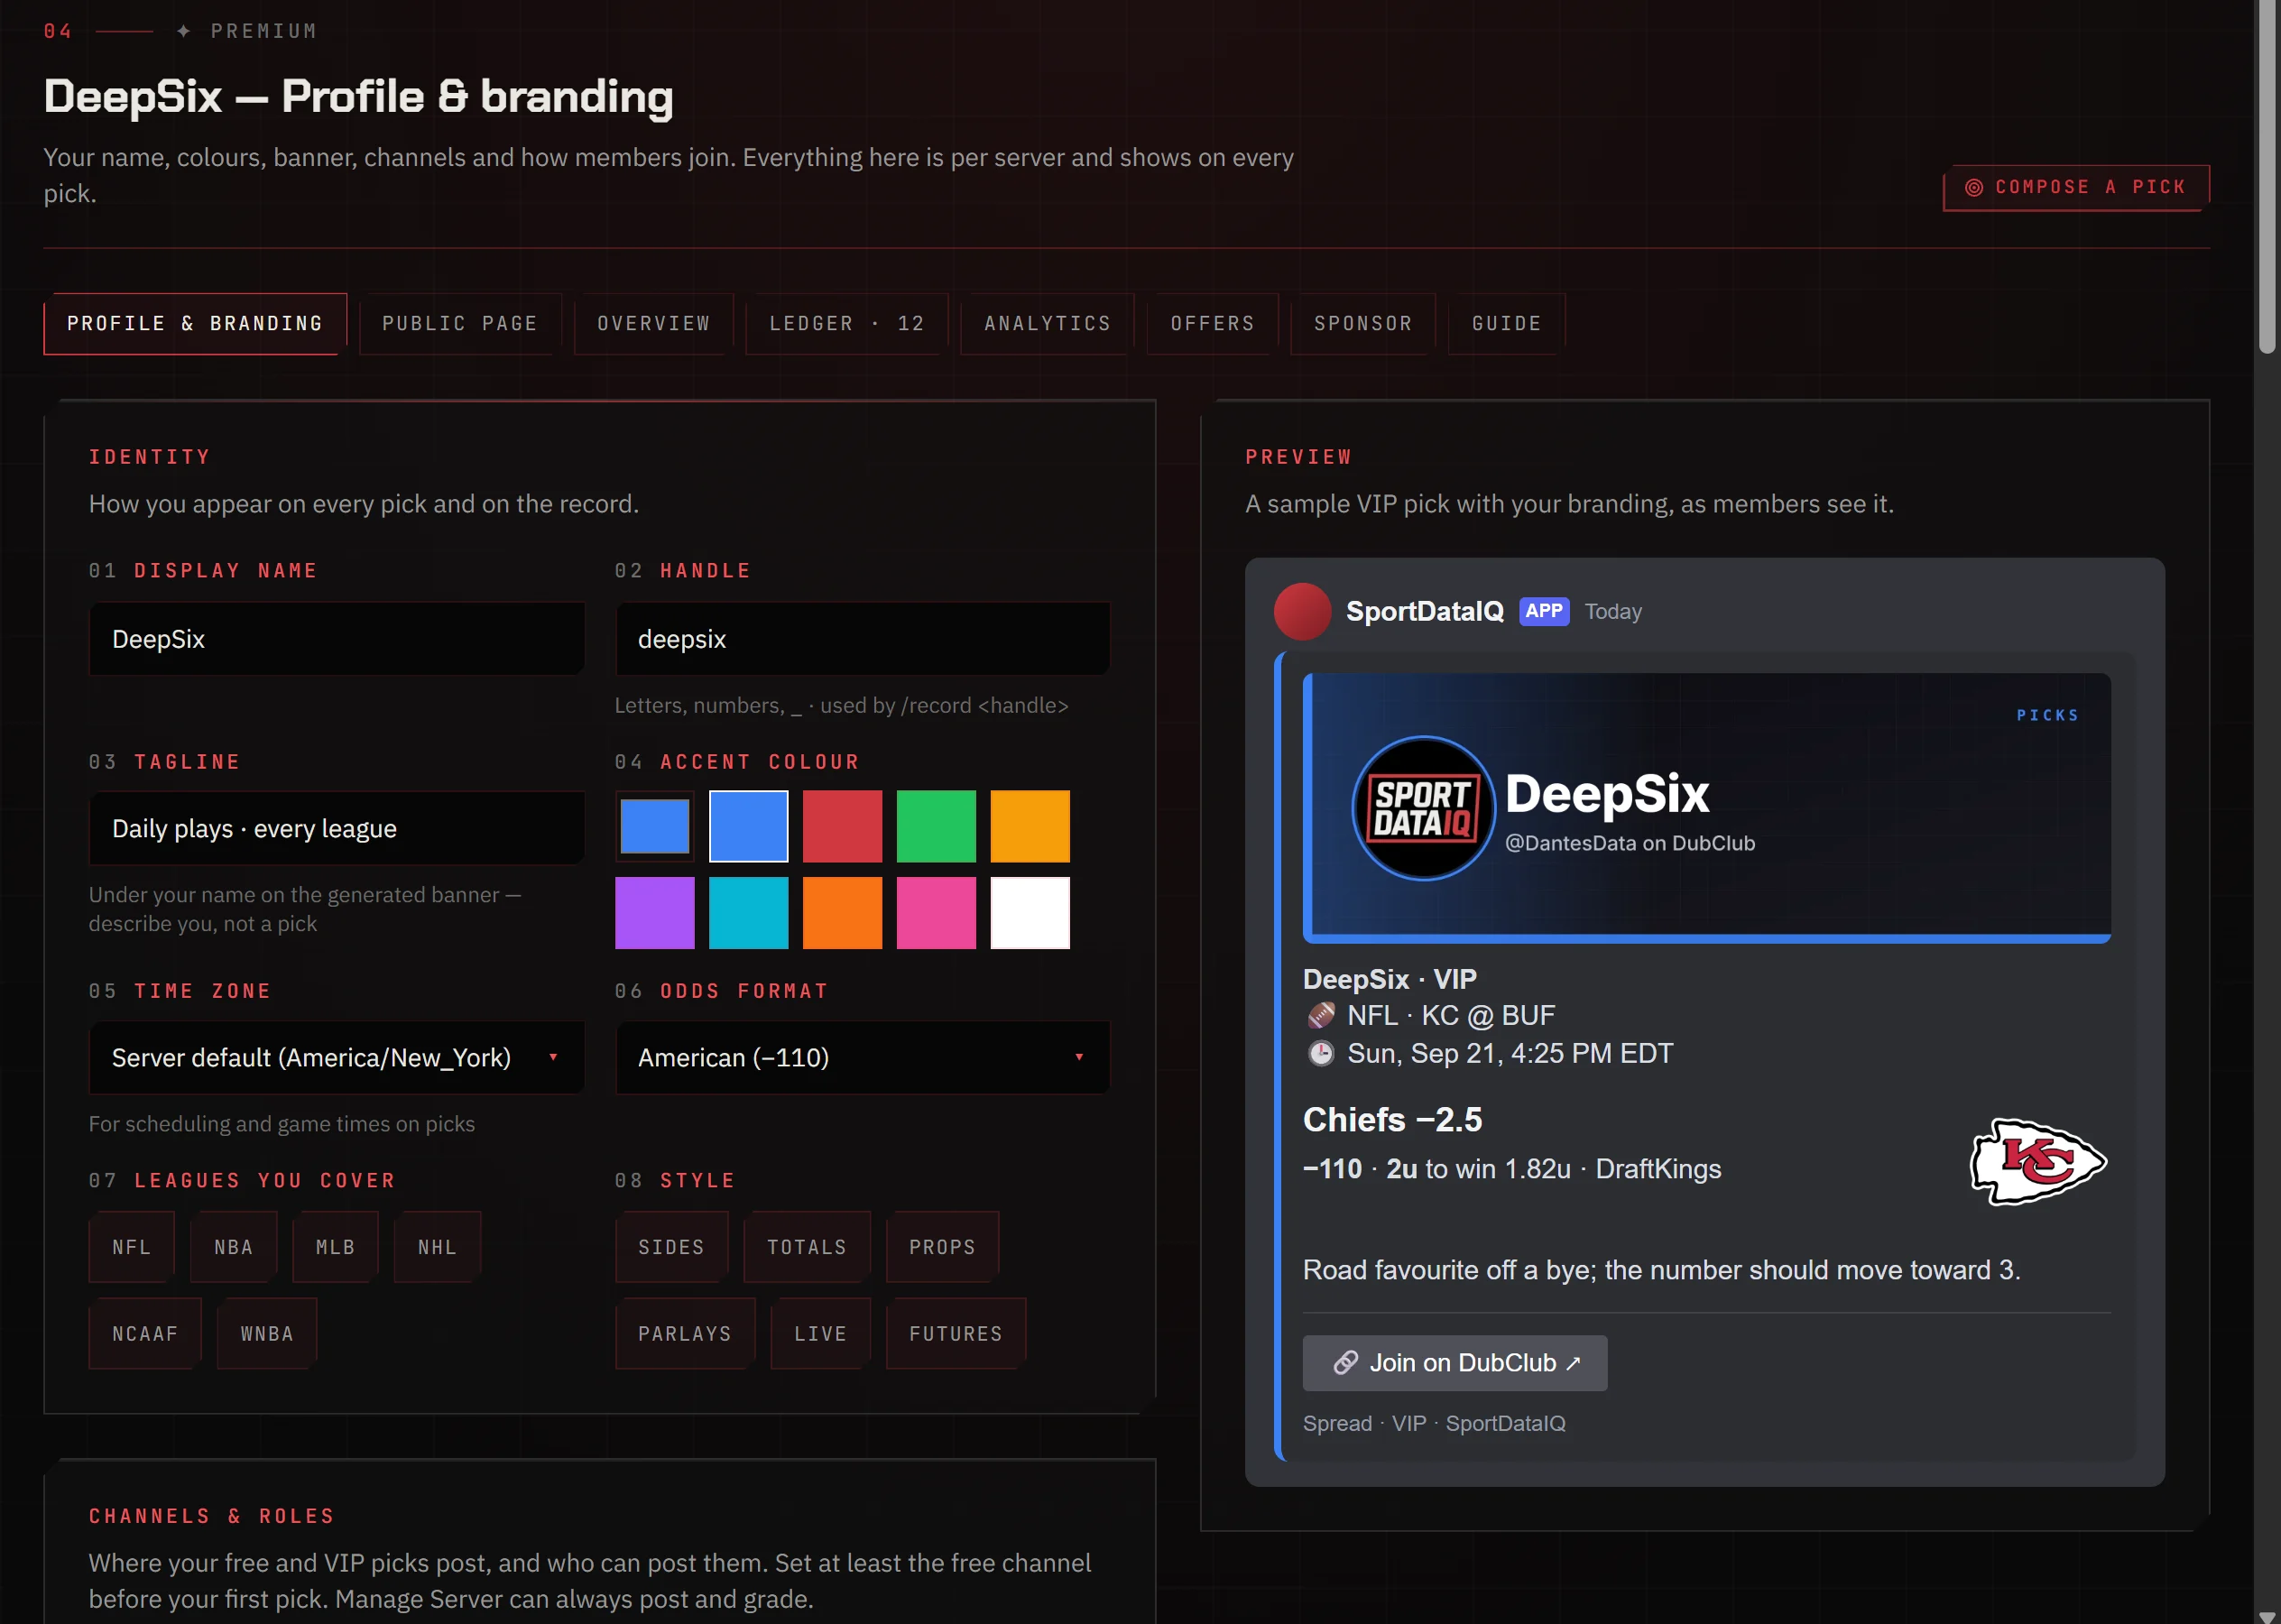Screen dimensions: 2281x1624
Task: Click the Compose a Pick target icon
Action: coord(1973,188)
